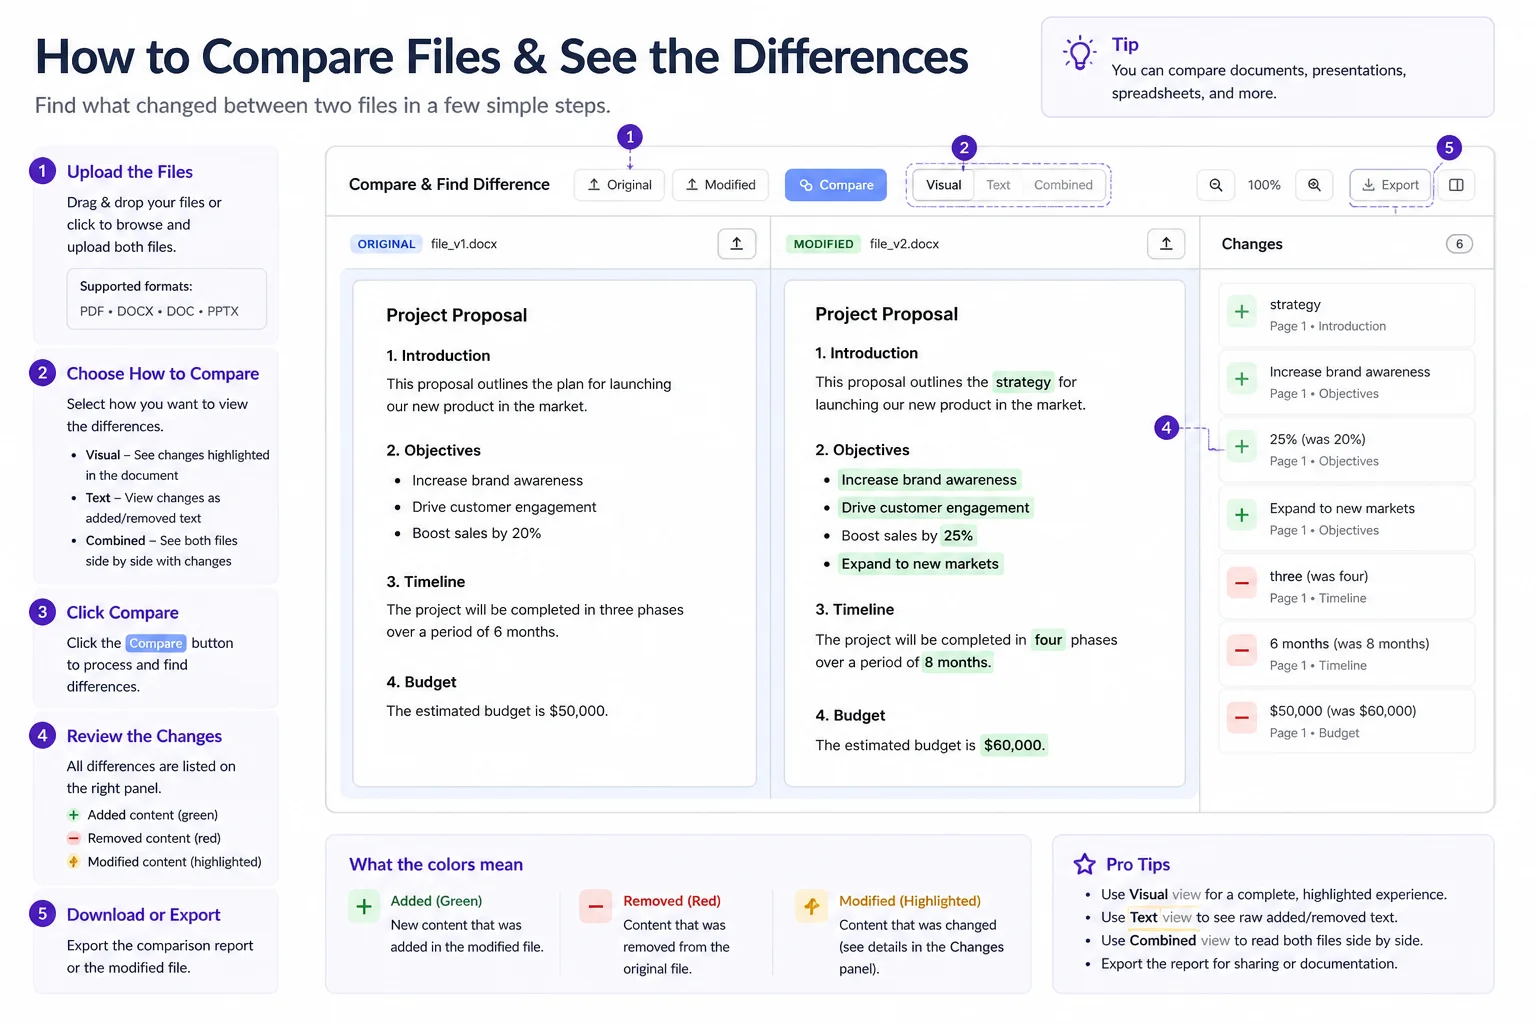Click highlighted '8 months.' in modified document
This screenshot has width=1536, height=1024.
tap(957, 662)
